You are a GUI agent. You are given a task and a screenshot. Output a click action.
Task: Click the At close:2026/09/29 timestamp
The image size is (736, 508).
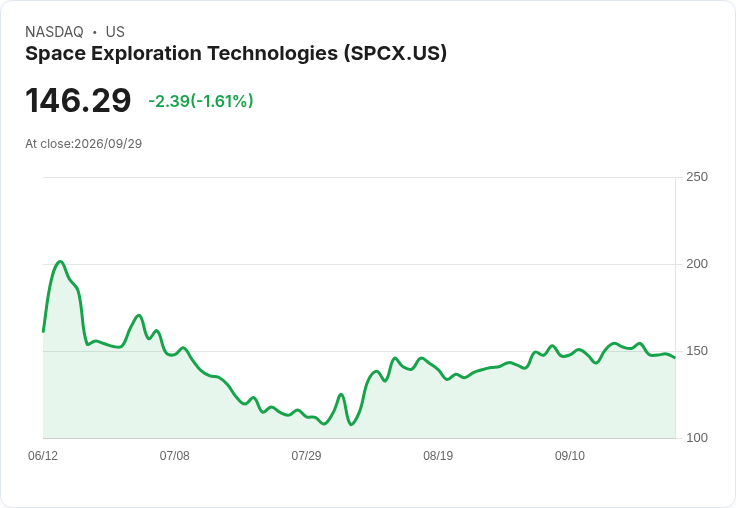point(84,144)
